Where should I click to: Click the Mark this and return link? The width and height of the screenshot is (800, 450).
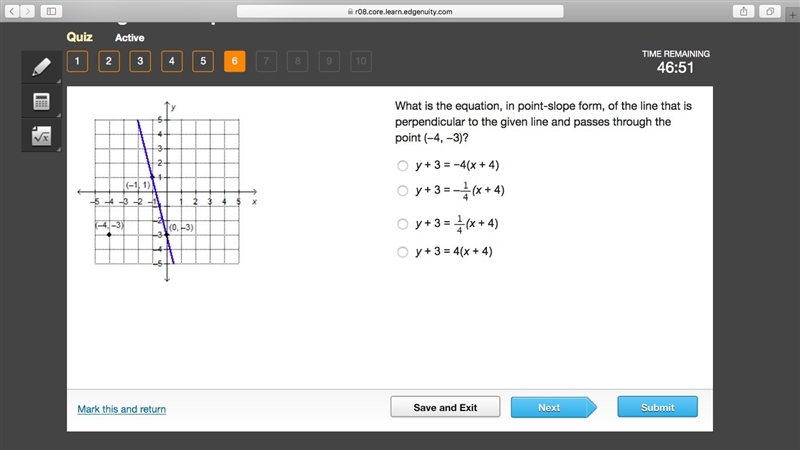(121, 409)
